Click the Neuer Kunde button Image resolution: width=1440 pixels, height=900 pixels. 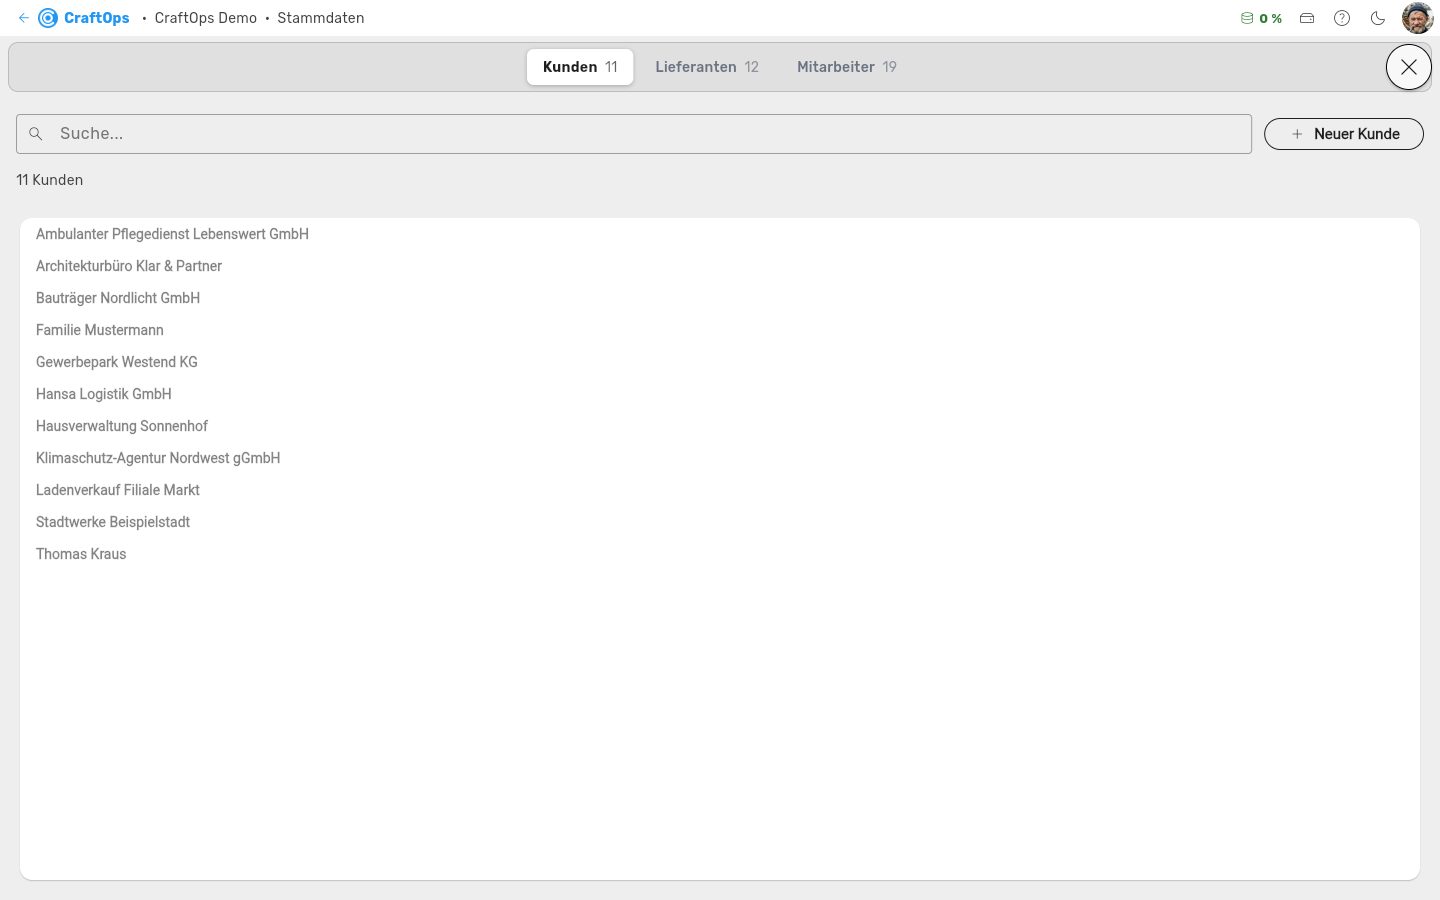tap(1344, 134)
